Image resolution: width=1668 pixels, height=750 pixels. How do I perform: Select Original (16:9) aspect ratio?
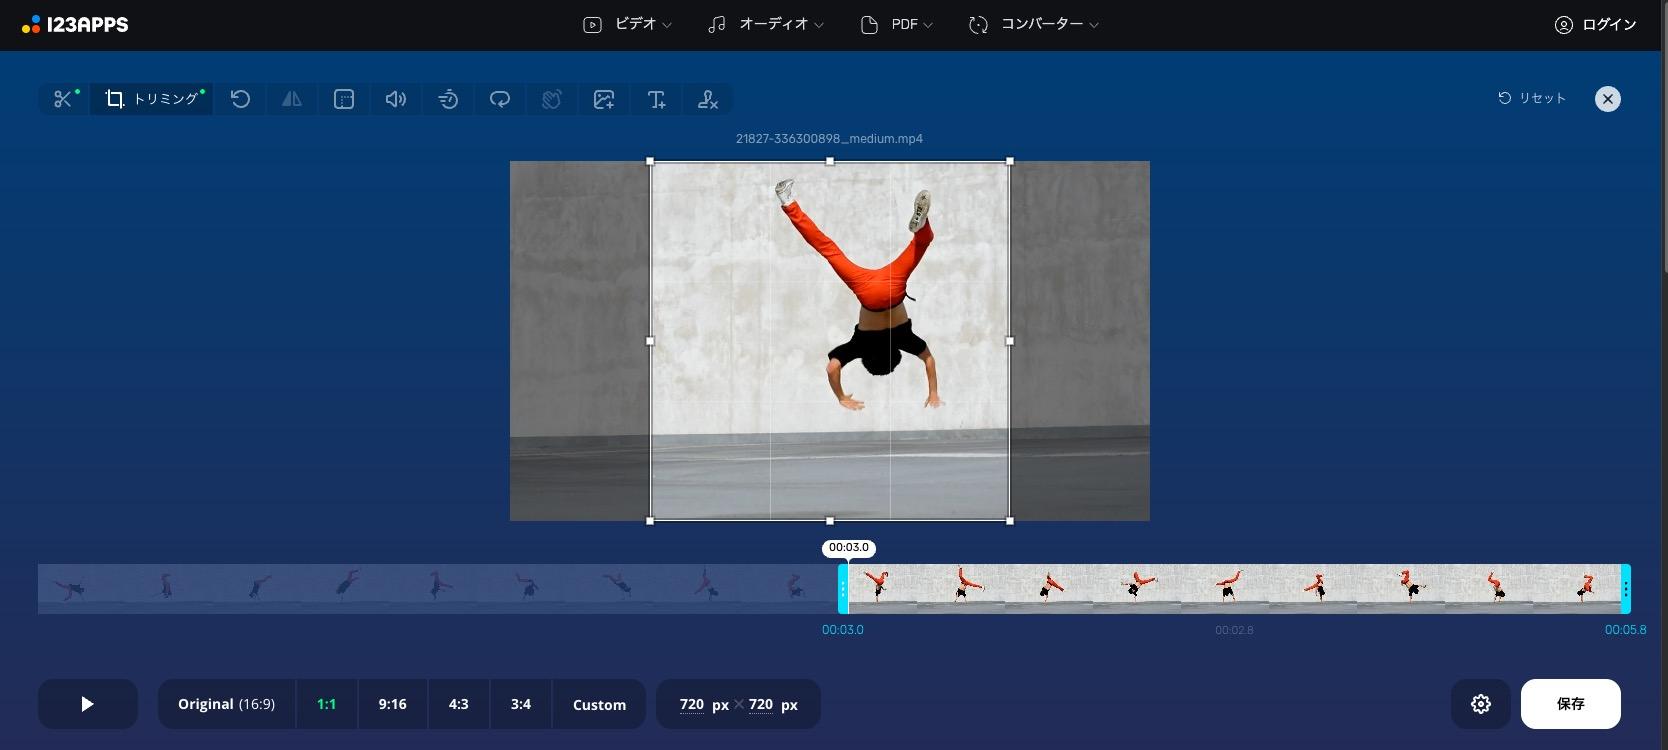pos(226,704)
